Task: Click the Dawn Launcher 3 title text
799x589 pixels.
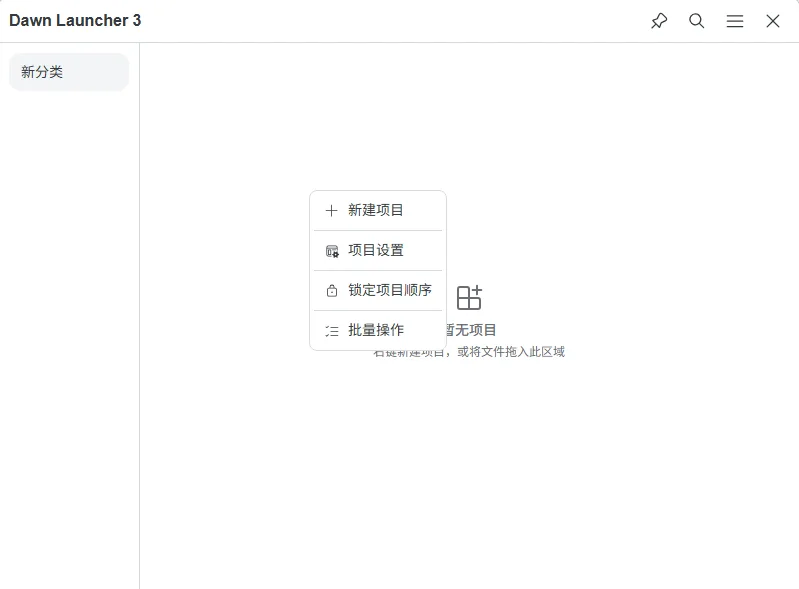Action: point(75,20)
